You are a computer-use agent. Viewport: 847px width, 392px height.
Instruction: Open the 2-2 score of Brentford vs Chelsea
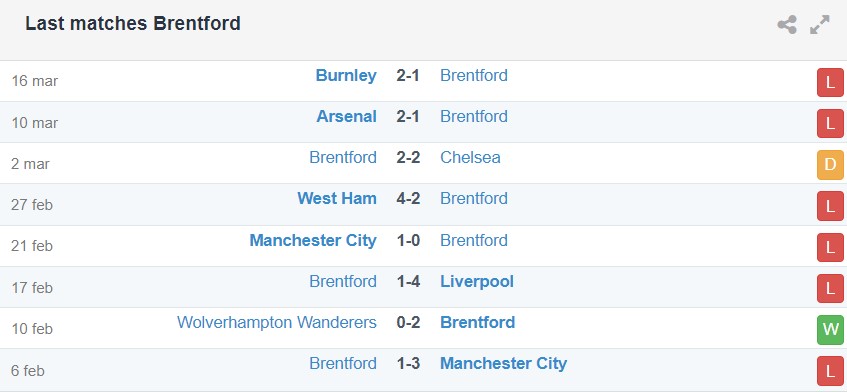408,157
